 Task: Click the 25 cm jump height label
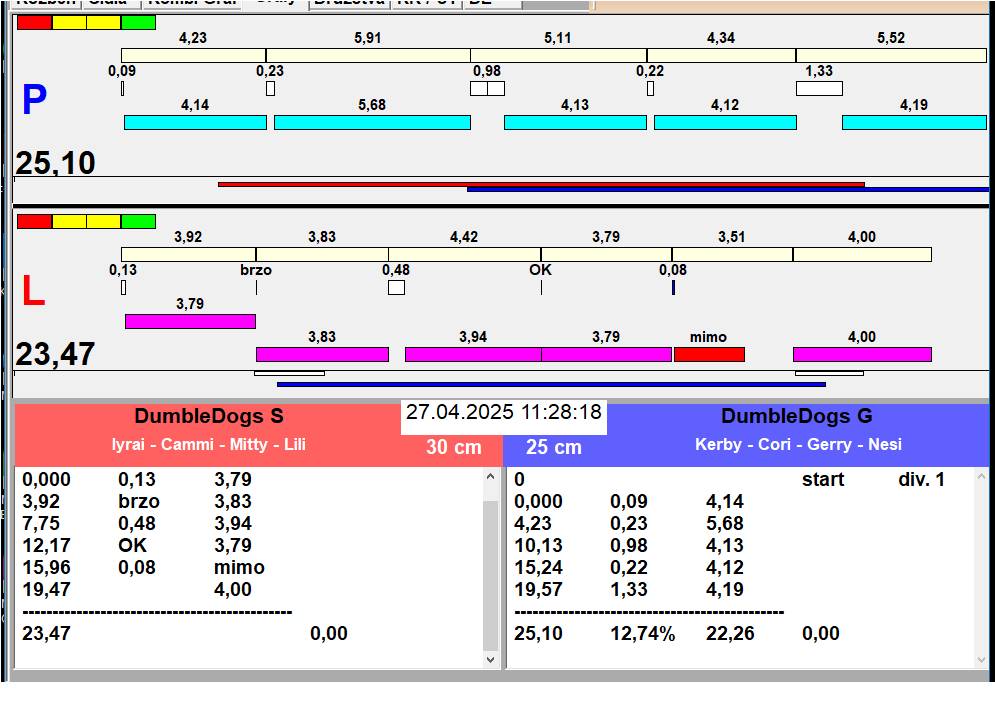553,447
